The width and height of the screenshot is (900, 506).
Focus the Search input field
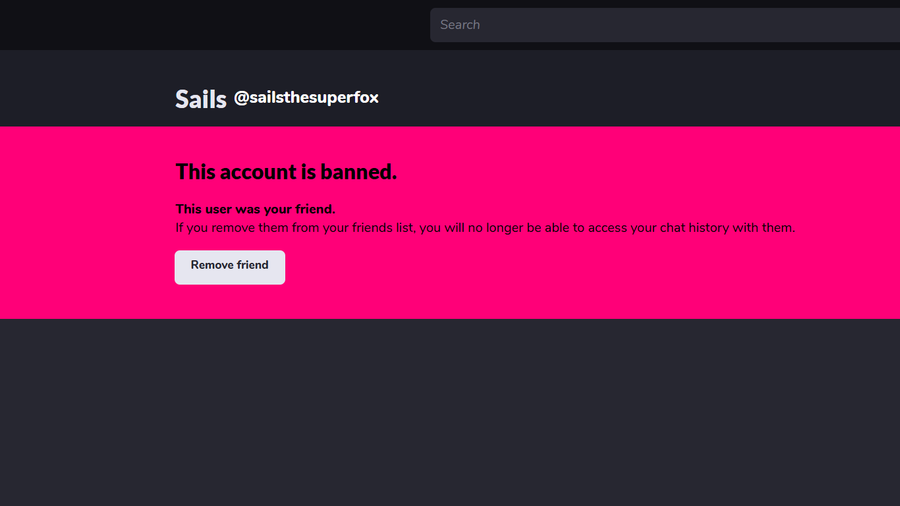point(665,25)
